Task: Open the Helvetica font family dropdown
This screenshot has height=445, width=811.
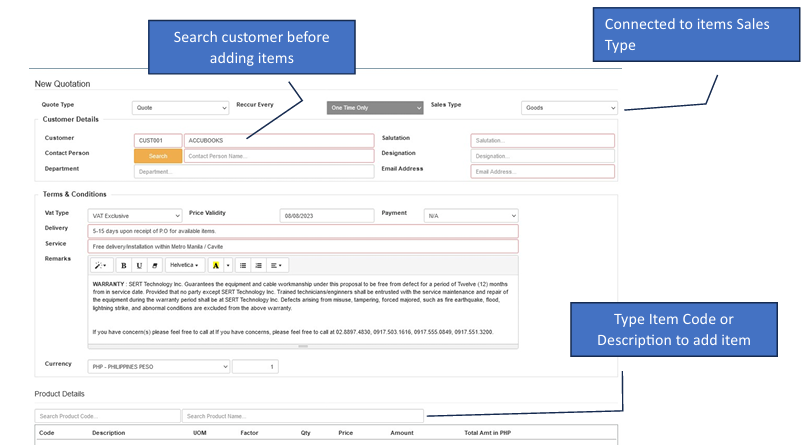Action: [185, 266]
